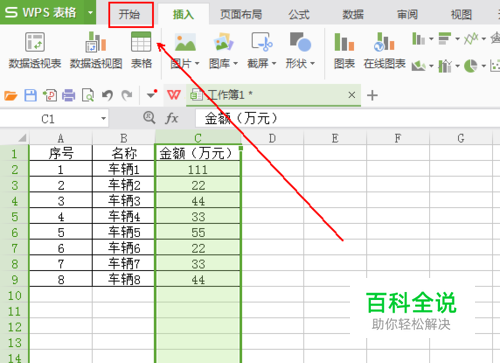The image size is (500, 363).
Task: Insert a pie chart from the small icons
Action: pos(471,66)
